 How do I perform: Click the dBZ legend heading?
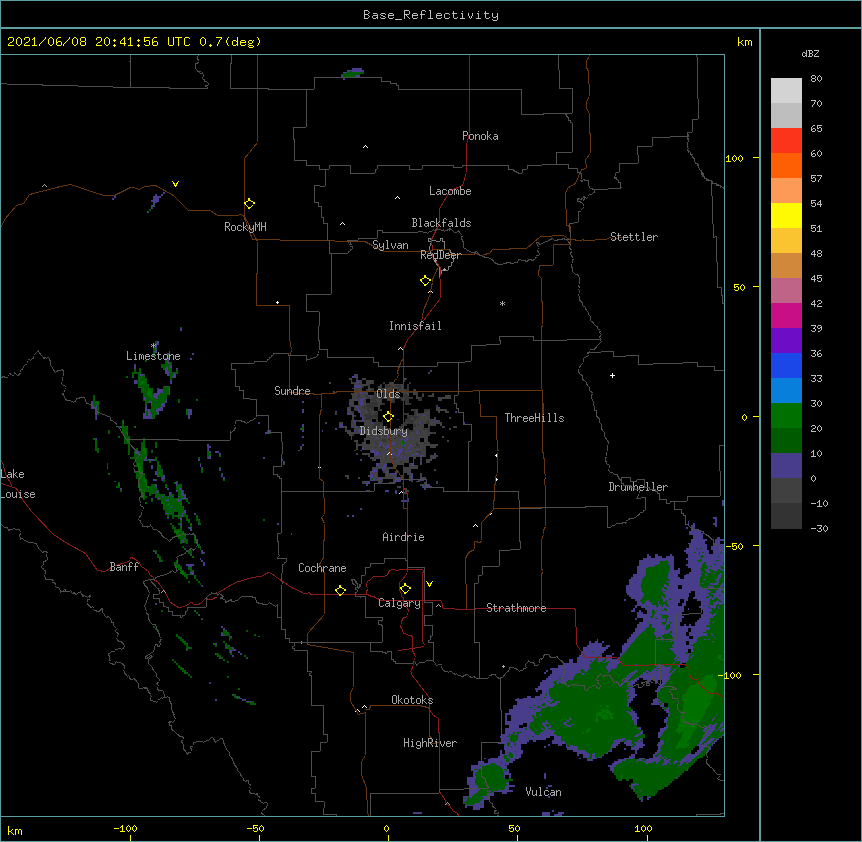[x=810, y=54]
